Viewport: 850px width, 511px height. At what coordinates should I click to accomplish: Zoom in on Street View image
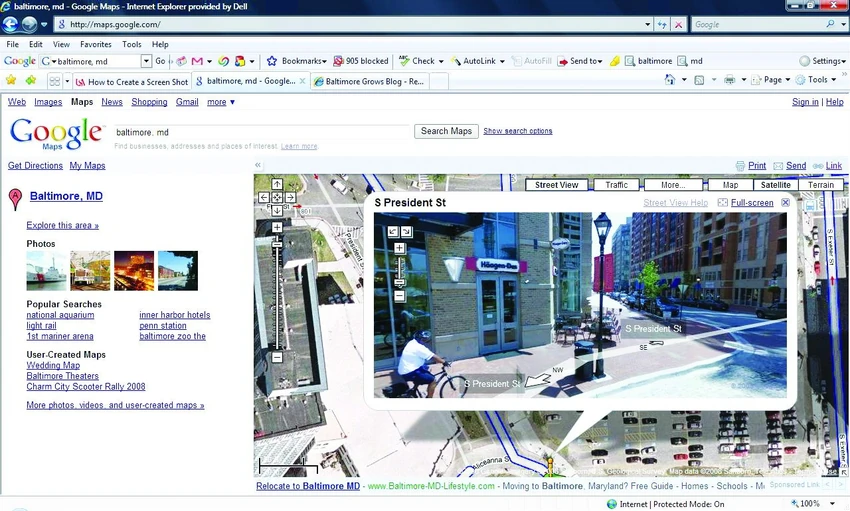pyautogui.click(x=400, y=248)
